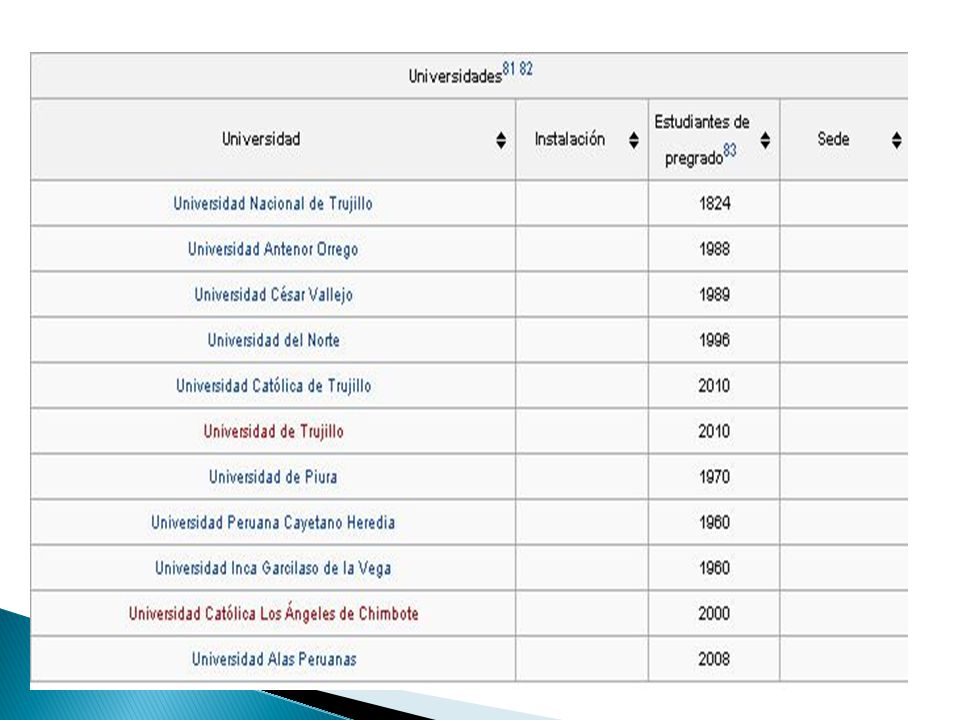Select 1960 in Inca Garcilaso de la Vega row
Viewport: 960px width, 720px height.
[714, 568]
